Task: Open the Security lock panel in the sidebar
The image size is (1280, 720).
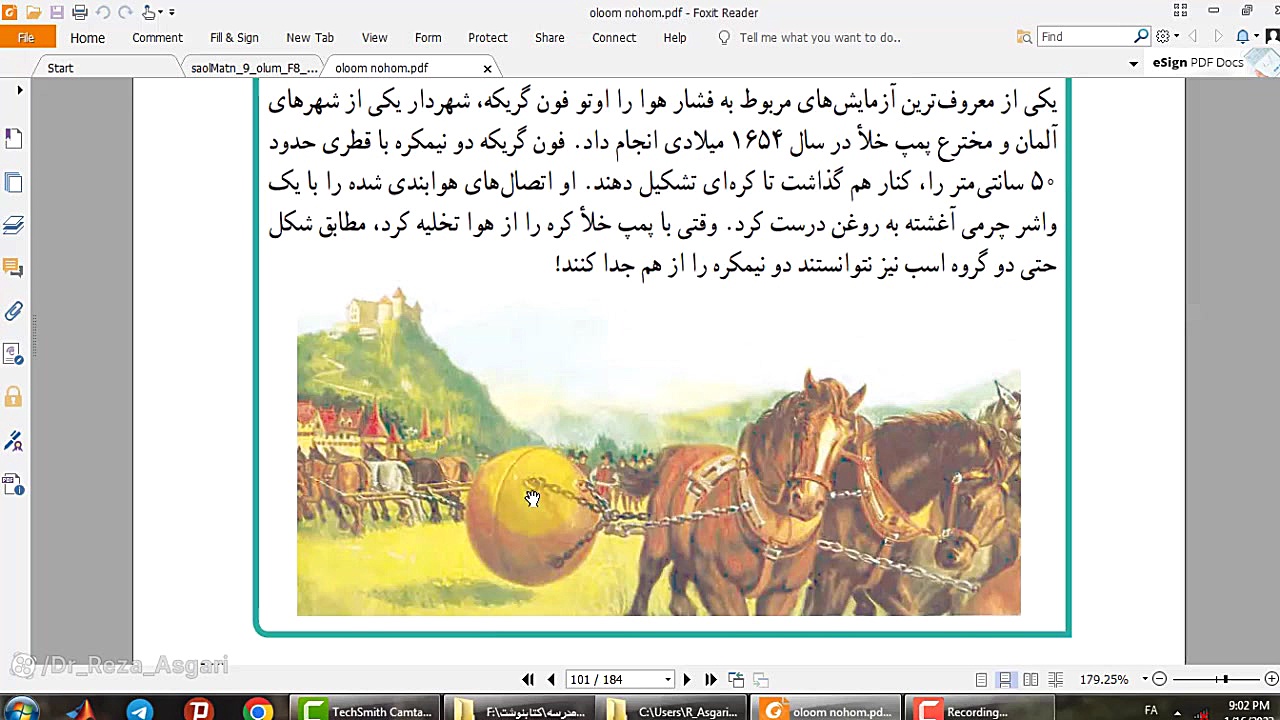Action: pyautogui.click(x=14, y=398)
